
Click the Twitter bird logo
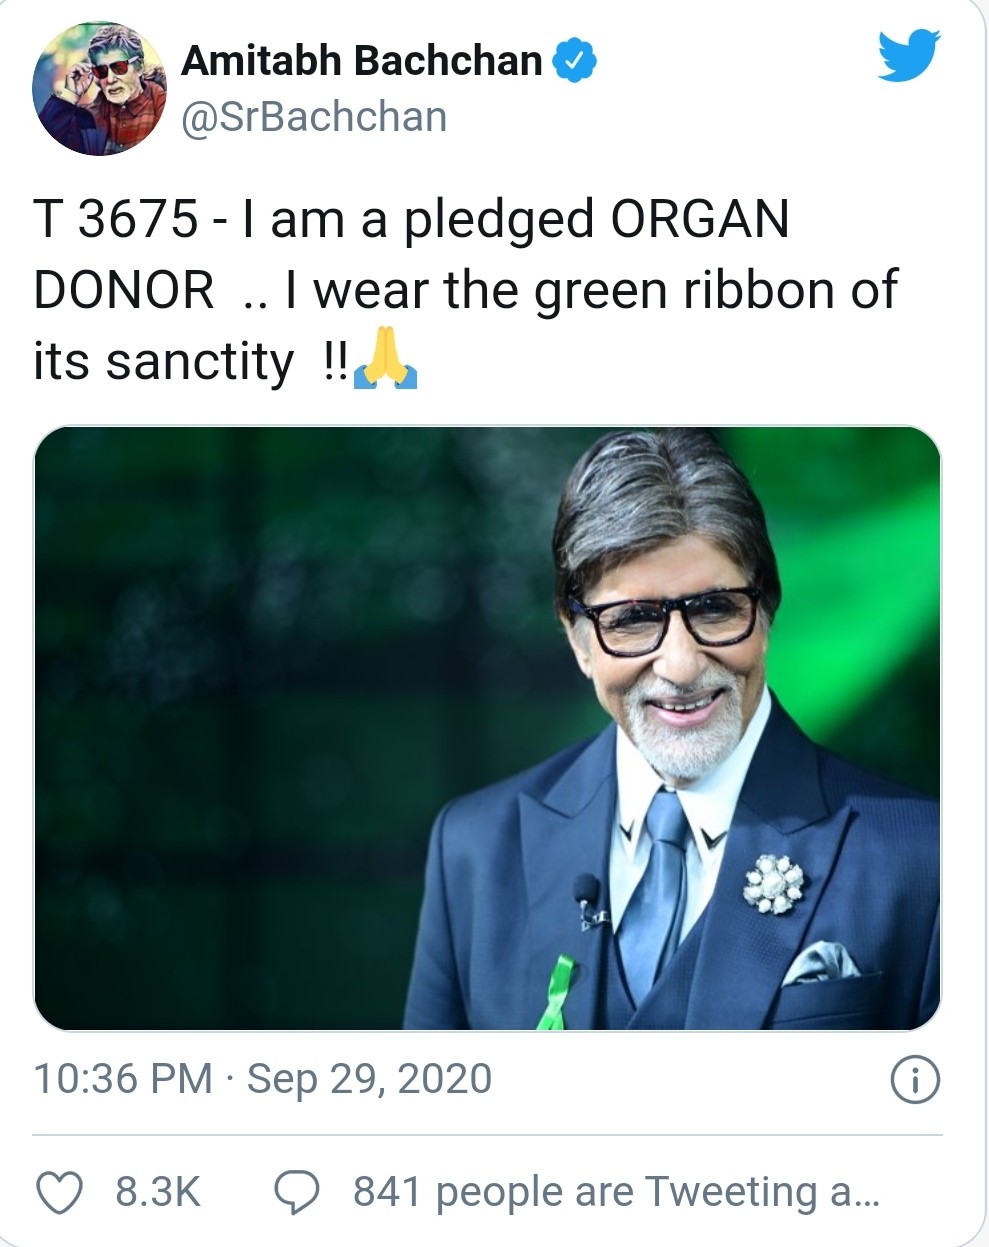[909, 55]
